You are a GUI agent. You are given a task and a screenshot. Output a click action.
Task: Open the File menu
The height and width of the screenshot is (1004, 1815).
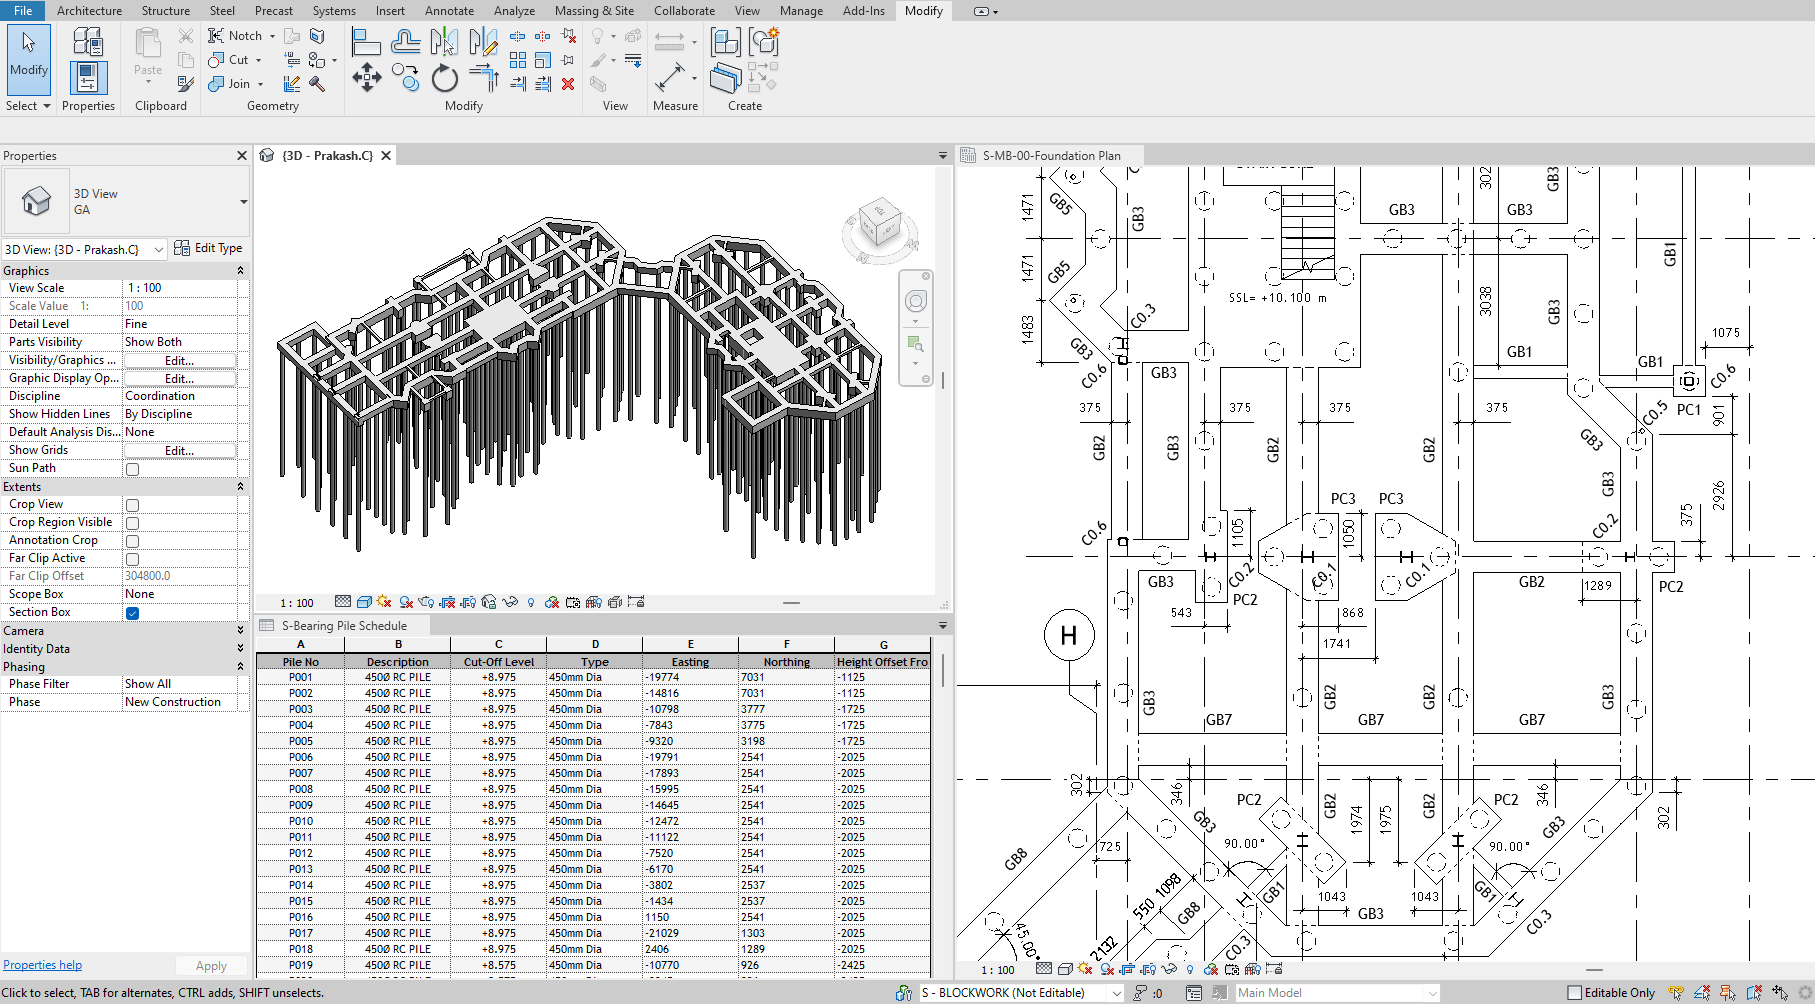click(x=23, y=11)
